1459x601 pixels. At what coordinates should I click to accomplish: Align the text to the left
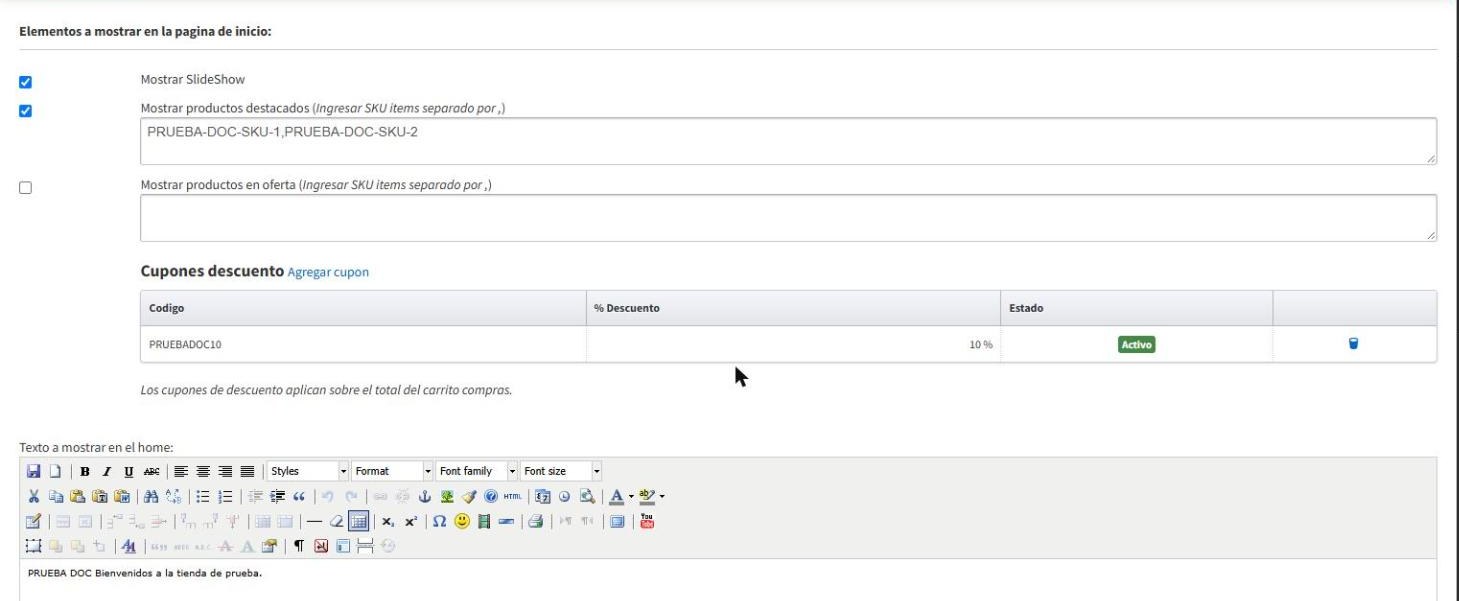(x=182, y=471)
